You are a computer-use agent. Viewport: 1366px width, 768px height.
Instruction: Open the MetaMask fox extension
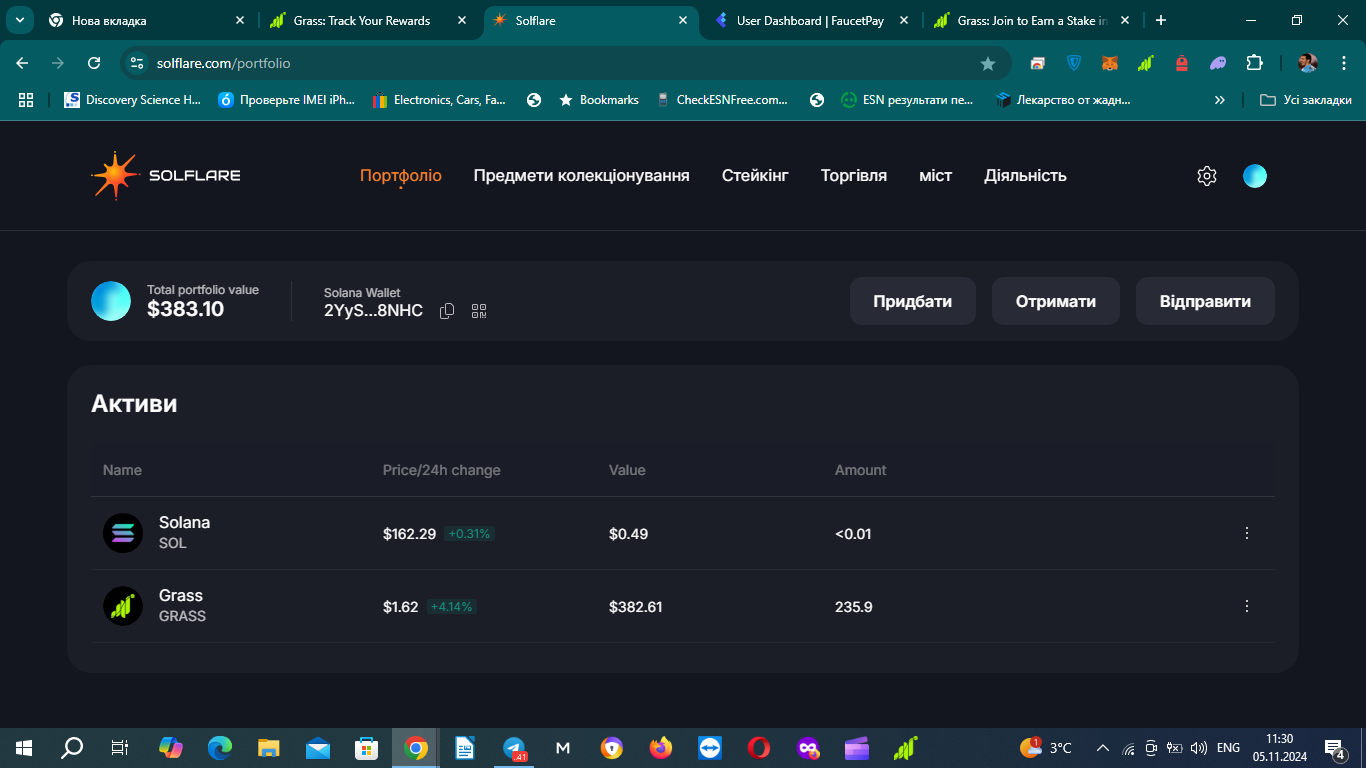point(1110,63)
